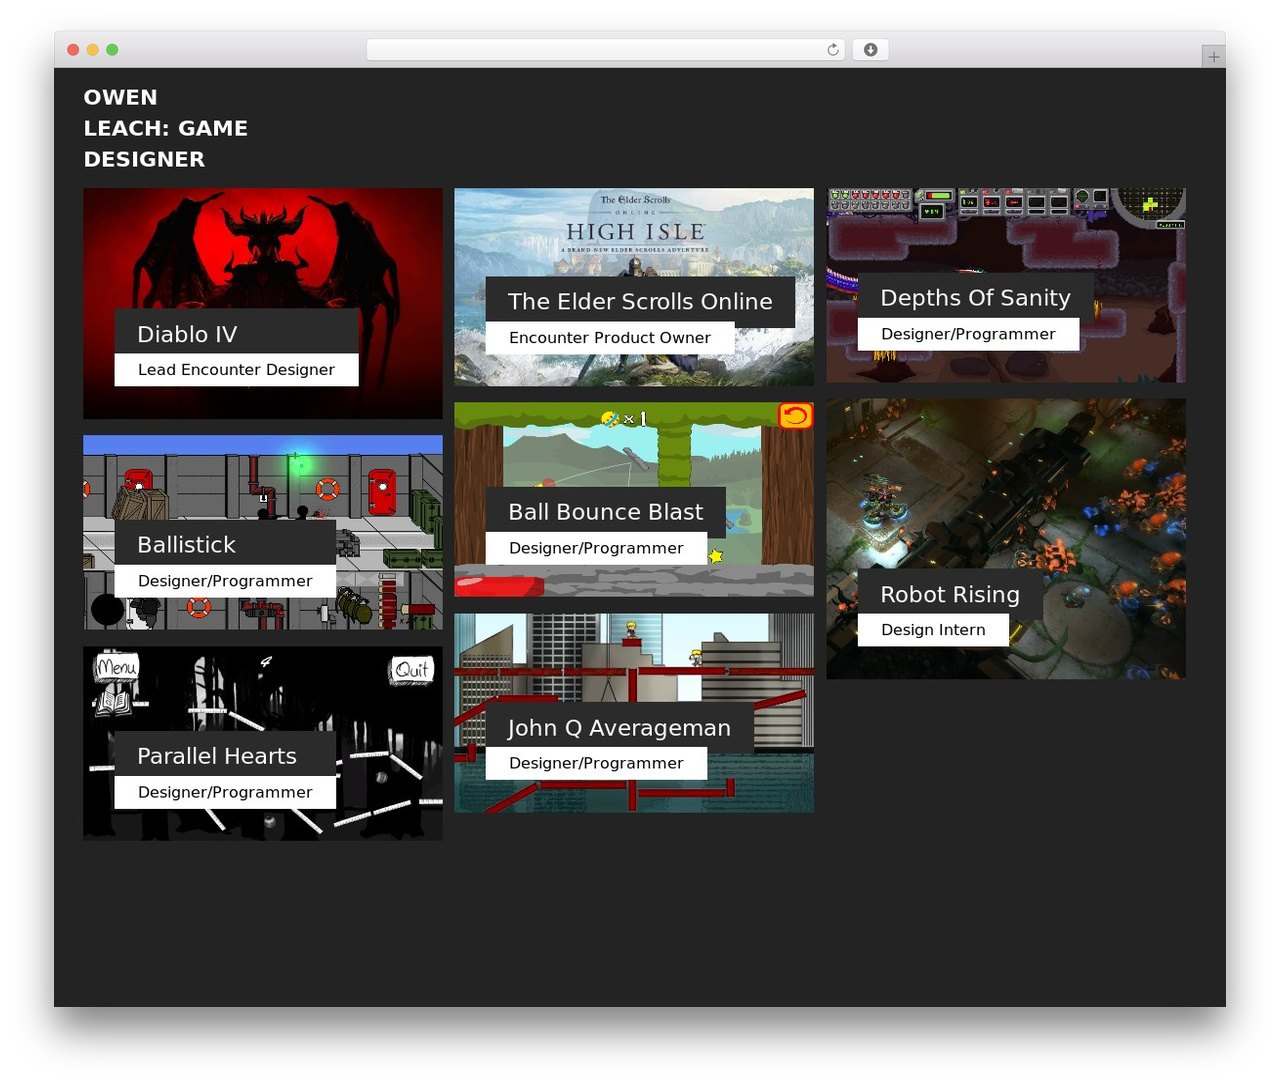1280x1084 pixels.
Task: Click the Menu sign in Parallel Hearts image
Action: pos(117,667)
